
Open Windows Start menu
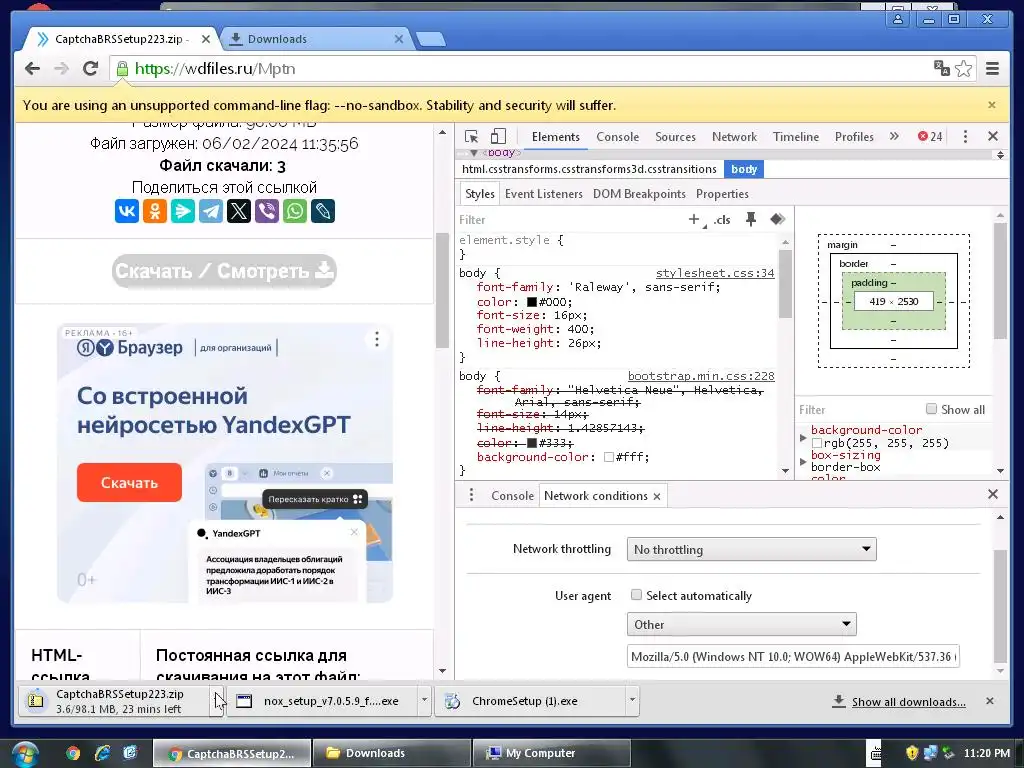click(x=24, y=754)
